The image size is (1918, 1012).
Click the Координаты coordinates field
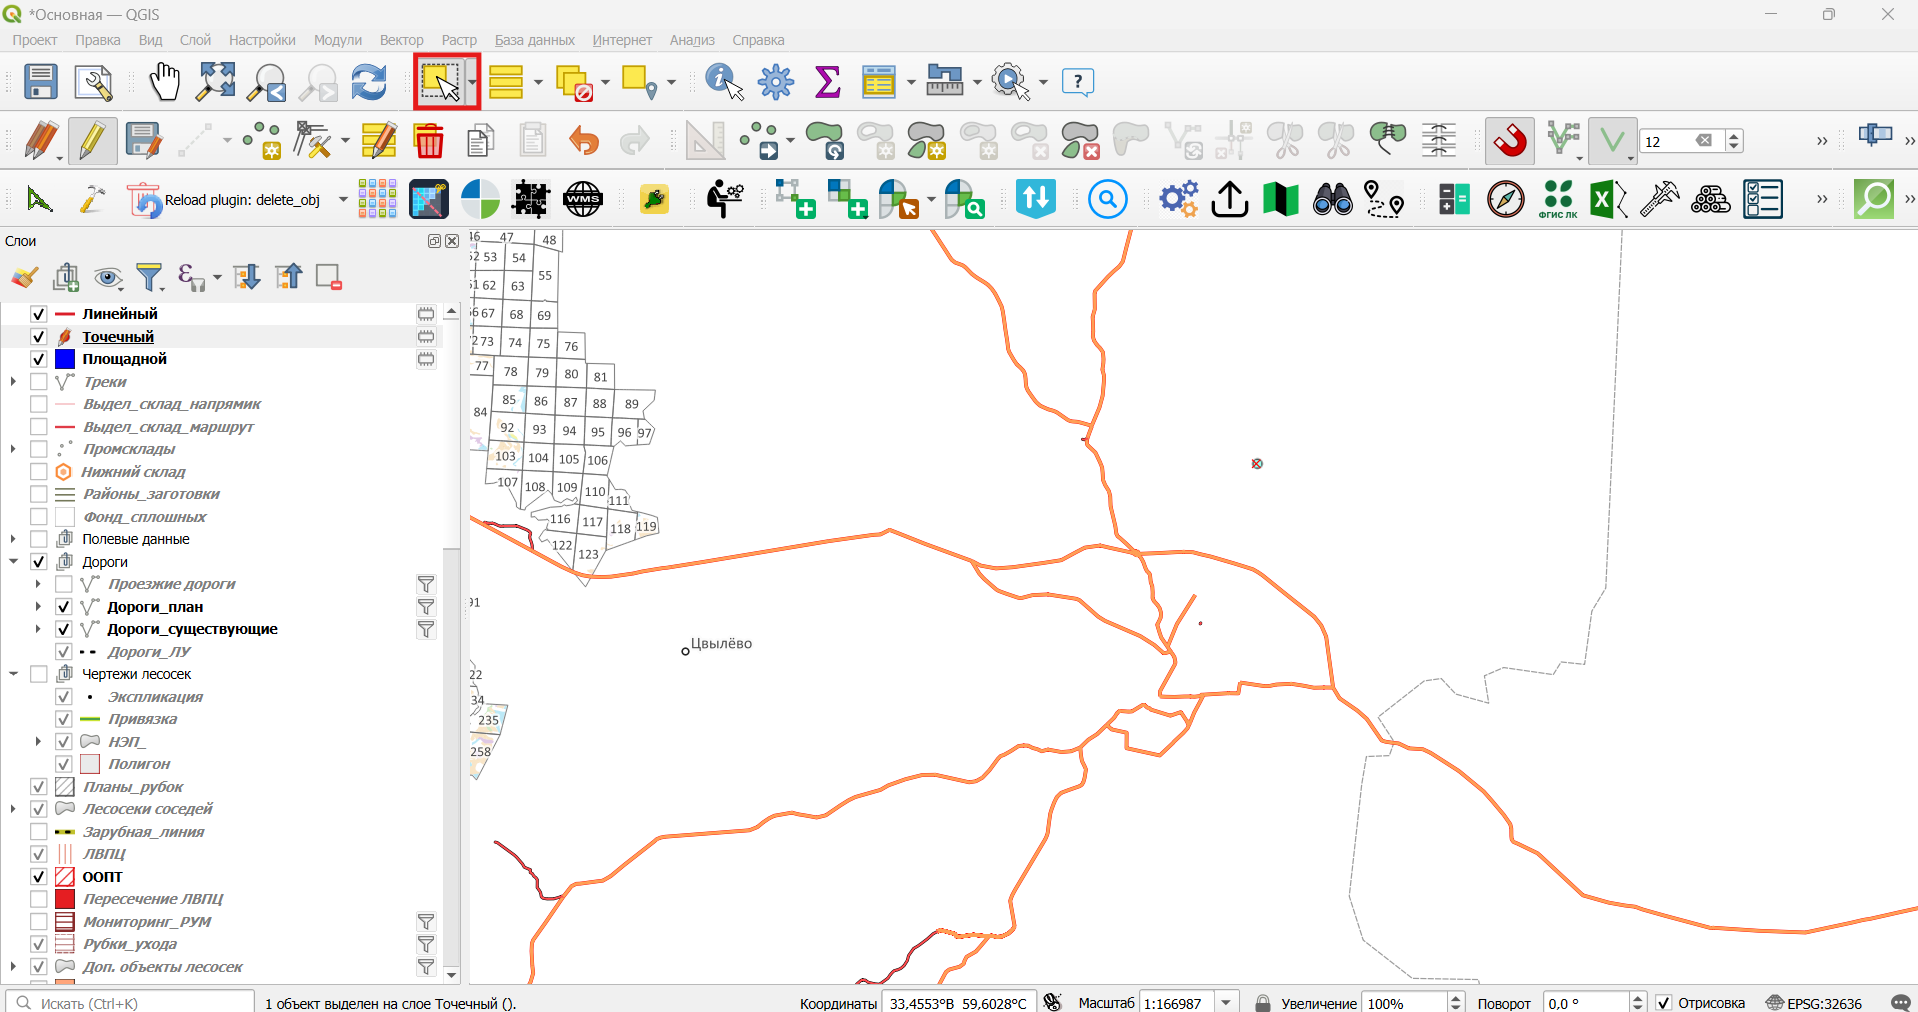957,1003
